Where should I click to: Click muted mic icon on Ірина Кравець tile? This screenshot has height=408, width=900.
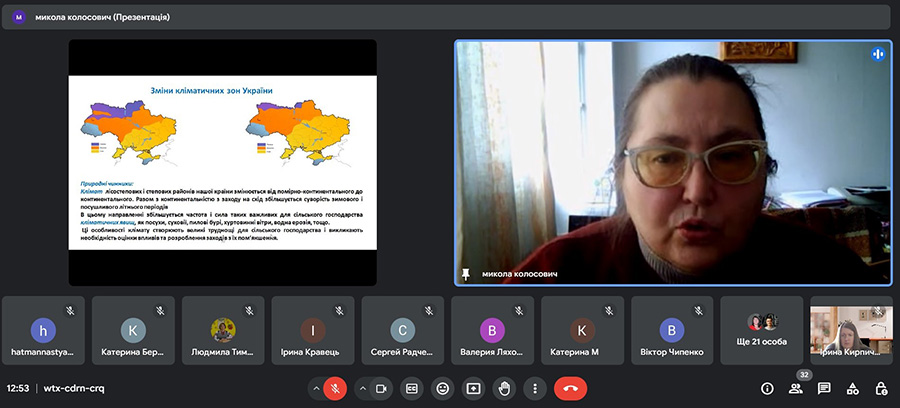(340, 310)
